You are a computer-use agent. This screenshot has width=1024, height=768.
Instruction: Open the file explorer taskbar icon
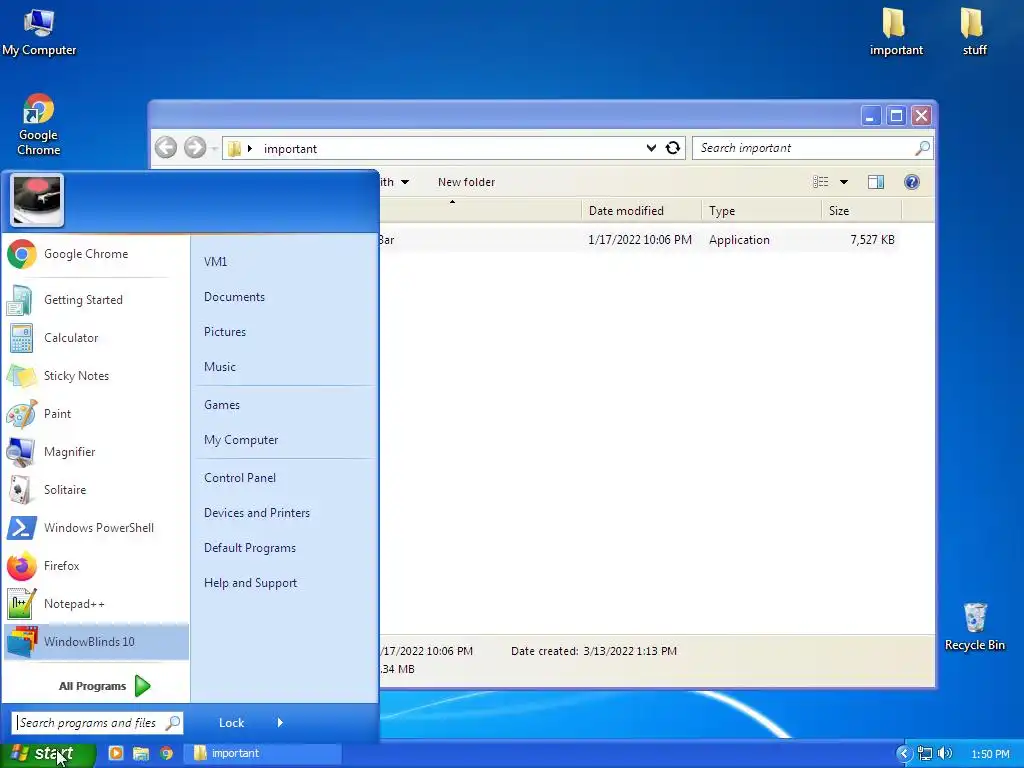[141, 753]
